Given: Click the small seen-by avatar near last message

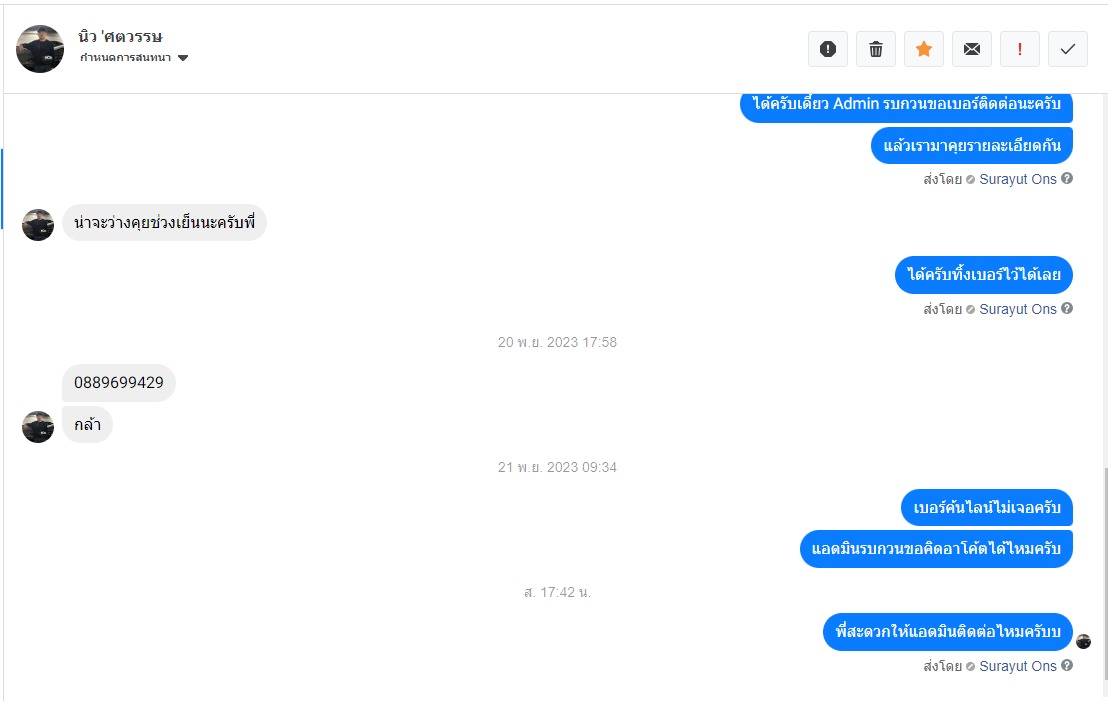Looking at the screenshot, I should coord(1083,642).
